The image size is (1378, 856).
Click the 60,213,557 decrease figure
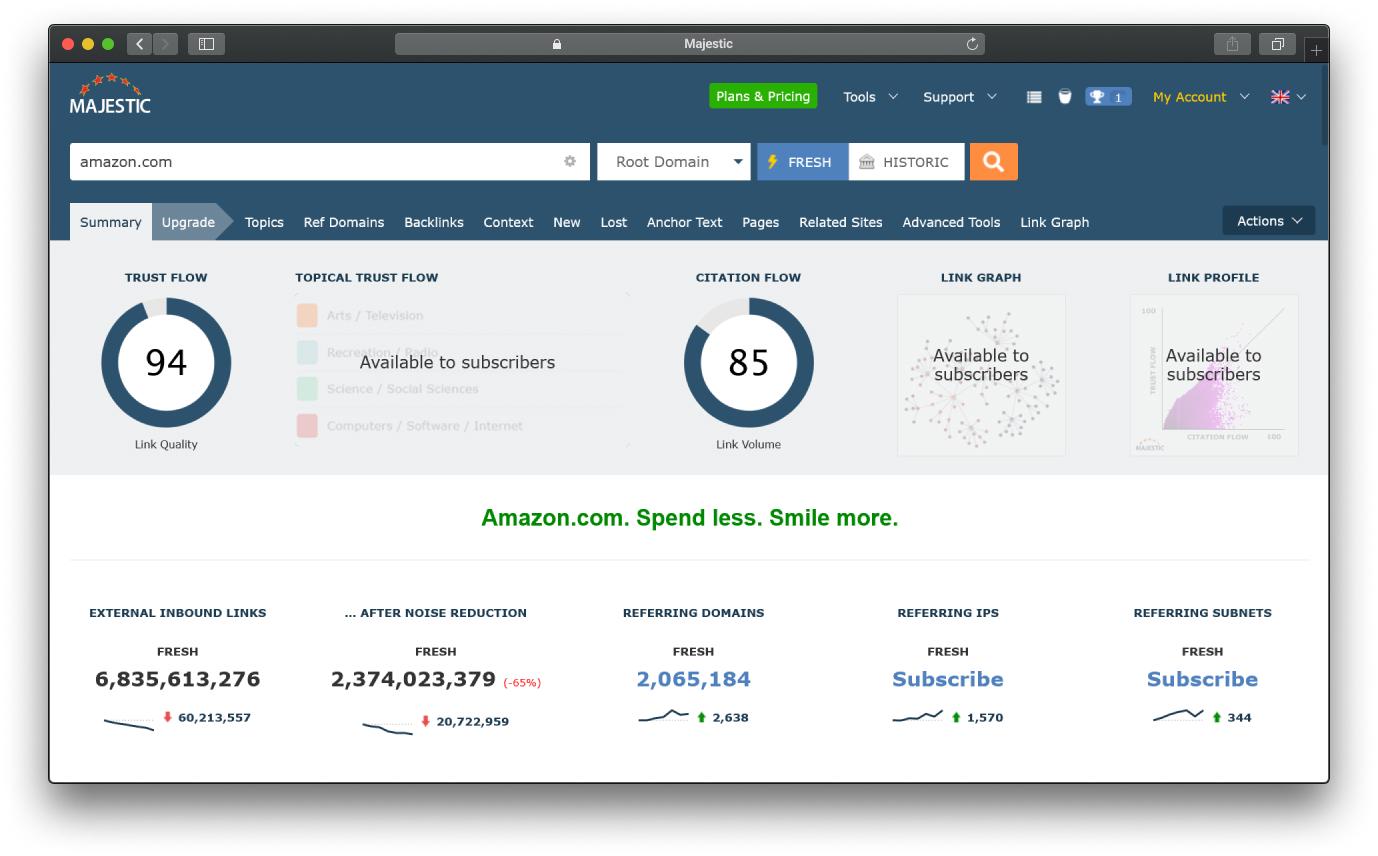(214, 717)
